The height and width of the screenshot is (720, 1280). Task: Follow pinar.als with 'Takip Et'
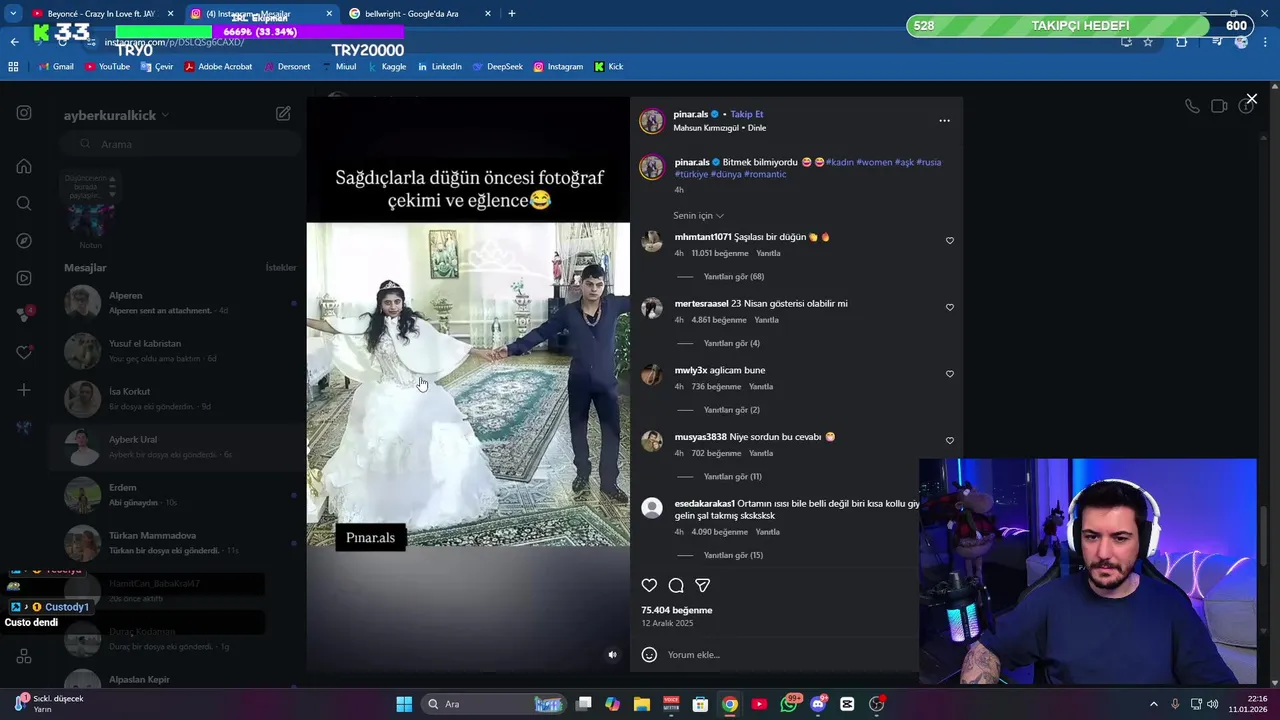click(746, 114)
